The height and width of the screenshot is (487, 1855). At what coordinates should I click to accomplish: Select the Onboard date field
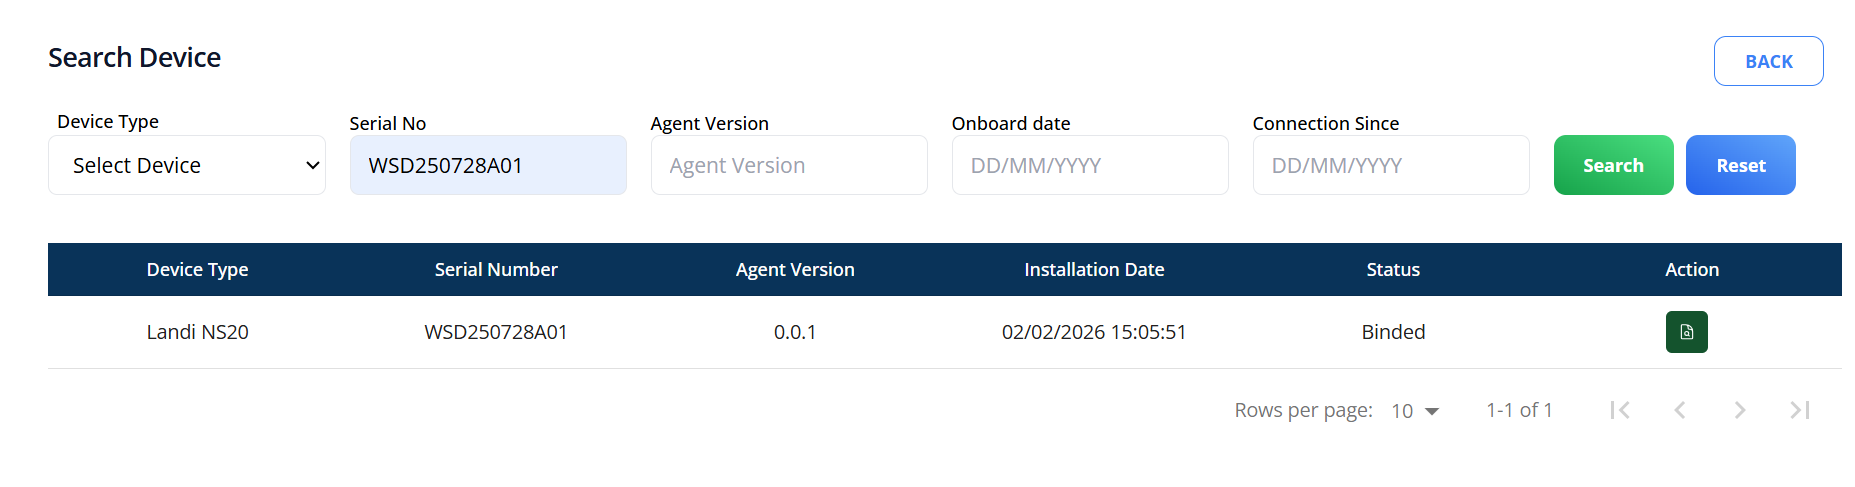1090,165
